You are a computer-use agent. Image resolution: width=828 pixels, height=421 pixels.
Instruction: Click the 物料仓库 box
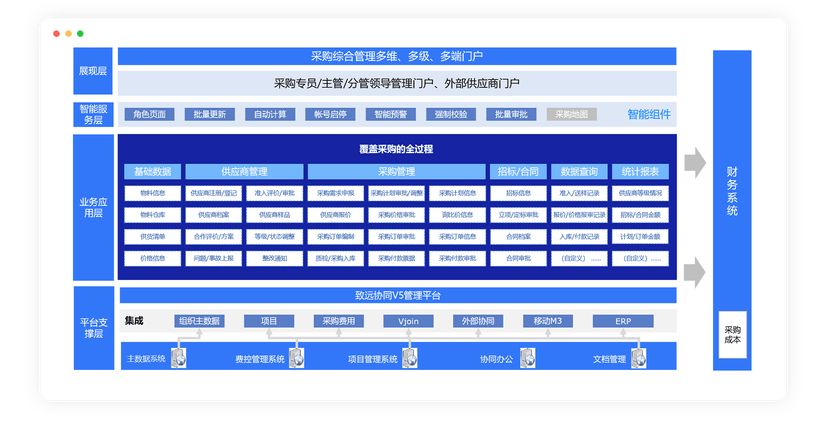click(x=153, y=215)
